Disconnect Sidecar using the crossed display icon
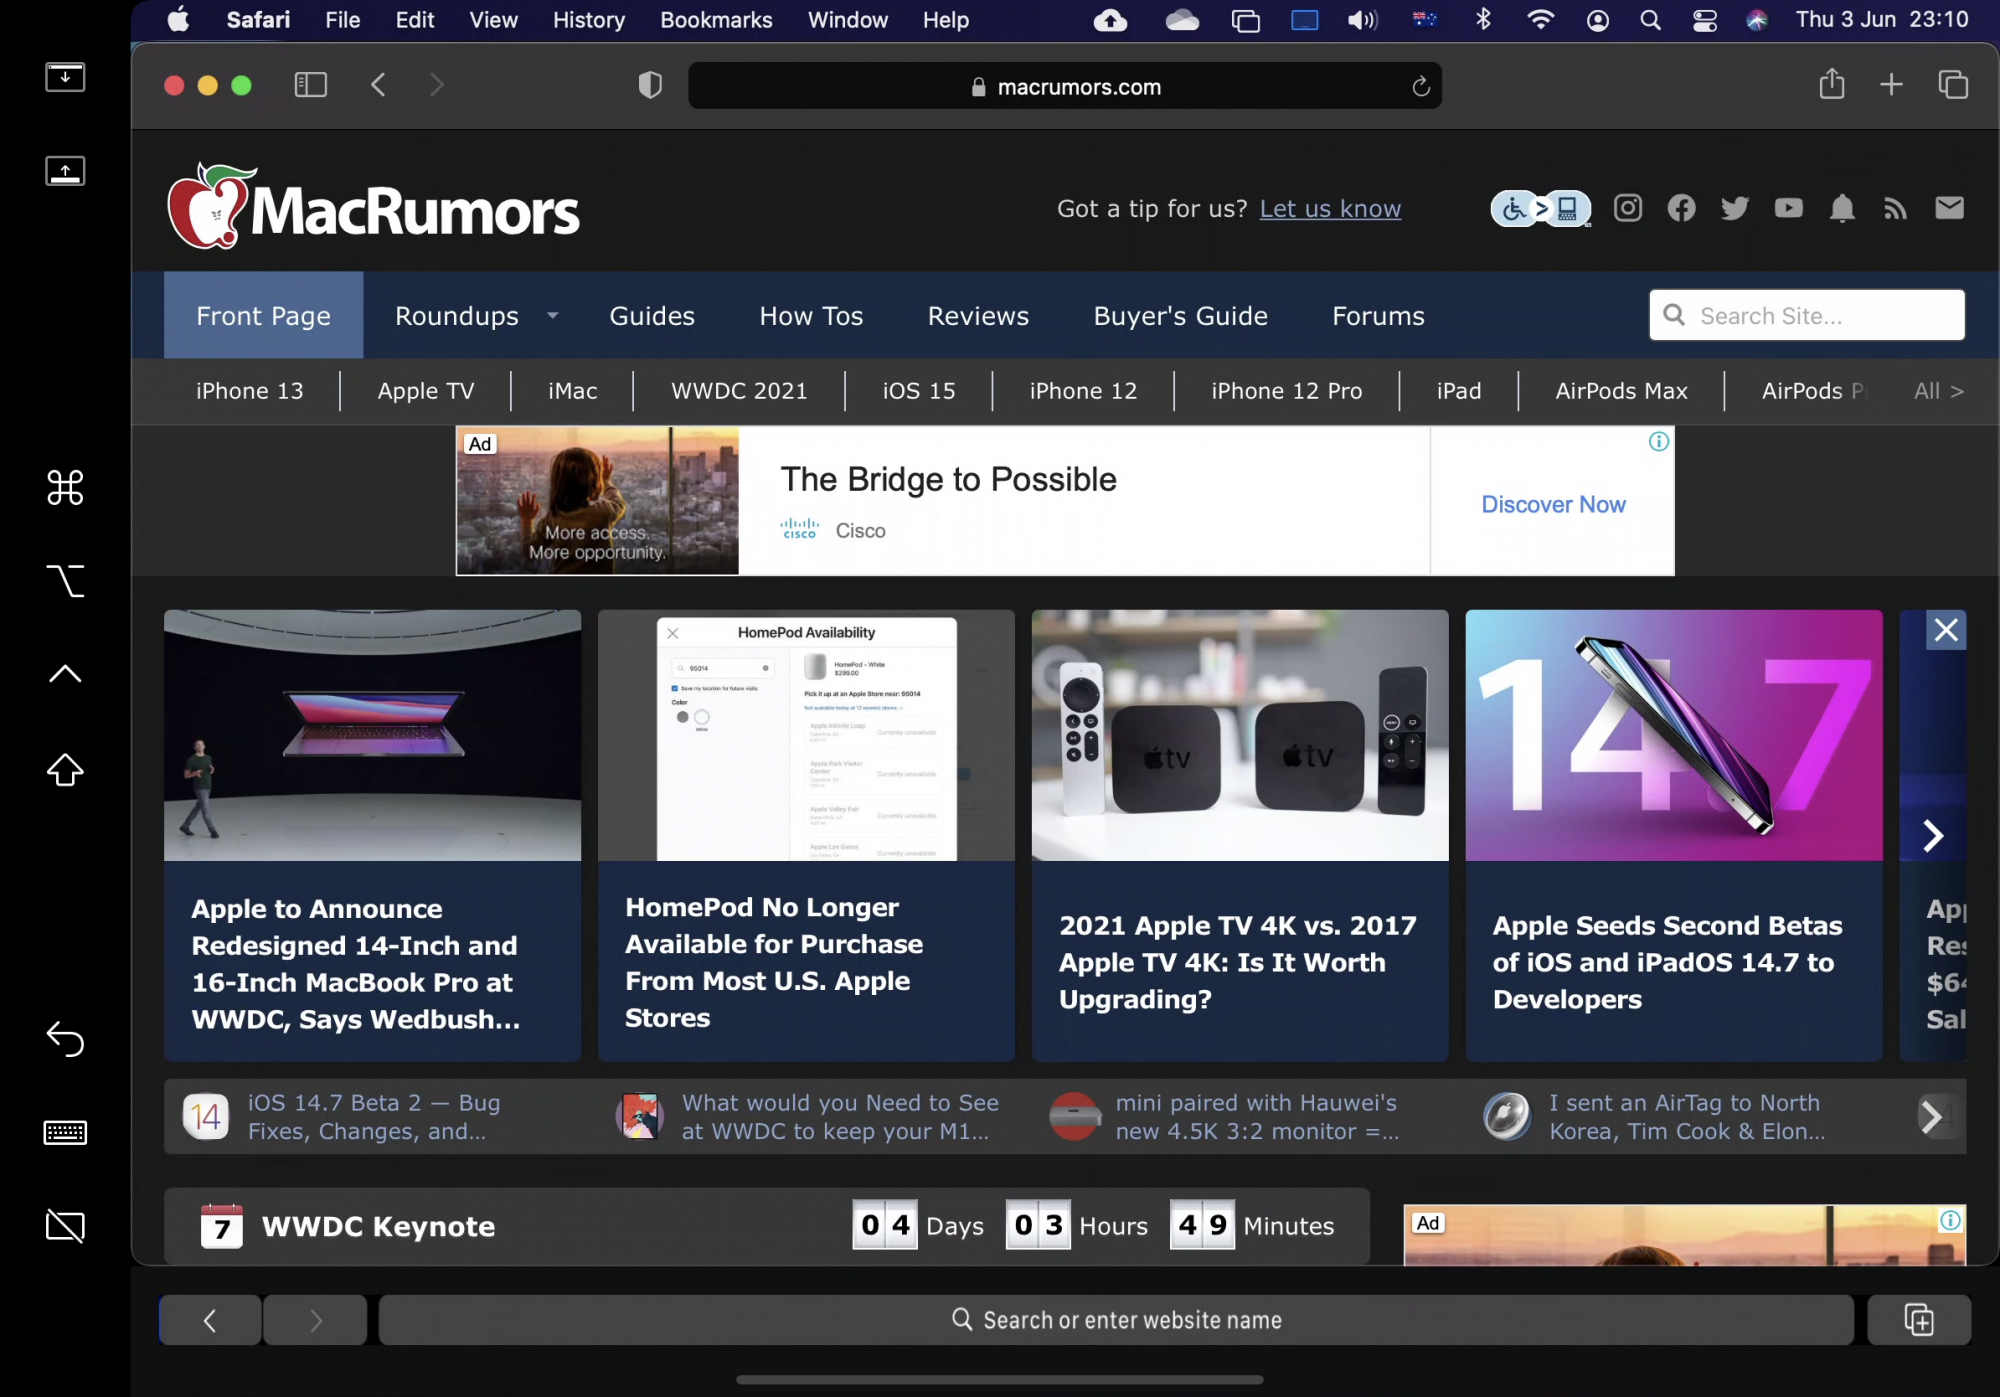Image resolution: width=2000 pixels, height=1397 pixels. [65, 1225]
